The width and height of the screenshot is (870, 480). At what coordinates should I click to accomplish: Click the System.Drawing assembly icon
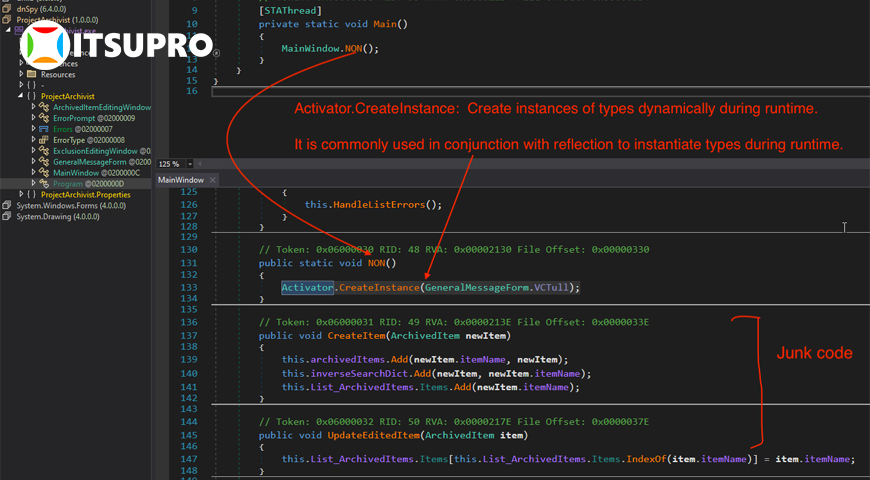(6, 216)
